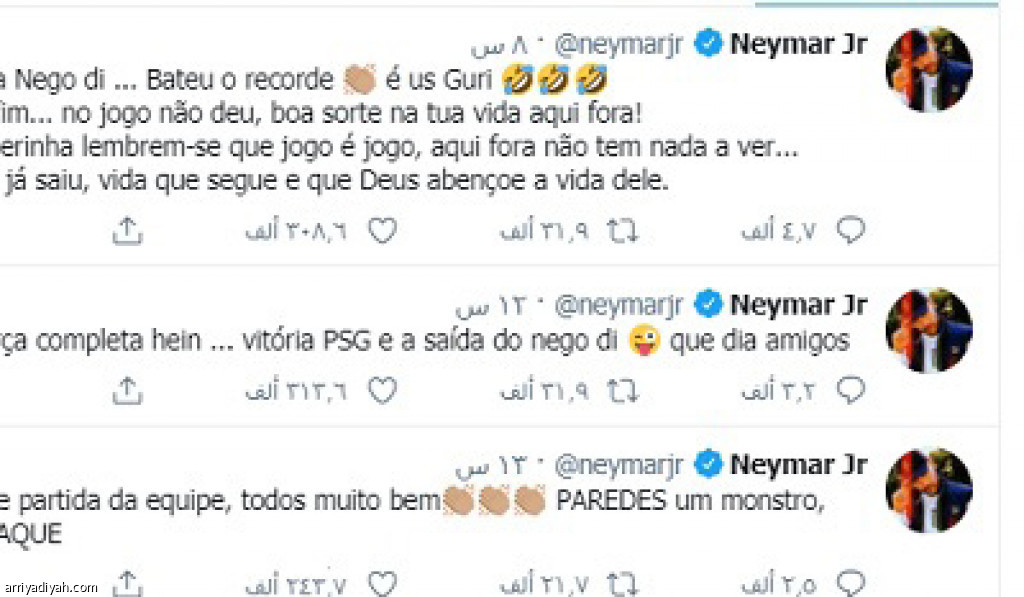Like the 'vitória PSG' tweet

click(x=382, y=391)
